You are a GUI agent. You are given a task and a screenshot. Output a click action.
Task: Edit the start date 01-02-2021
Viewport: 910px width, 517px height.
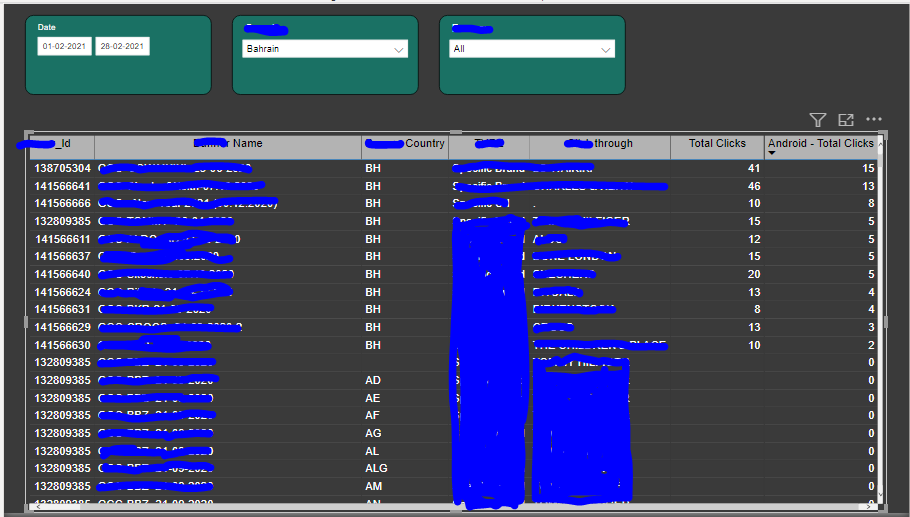coord(64,46)
